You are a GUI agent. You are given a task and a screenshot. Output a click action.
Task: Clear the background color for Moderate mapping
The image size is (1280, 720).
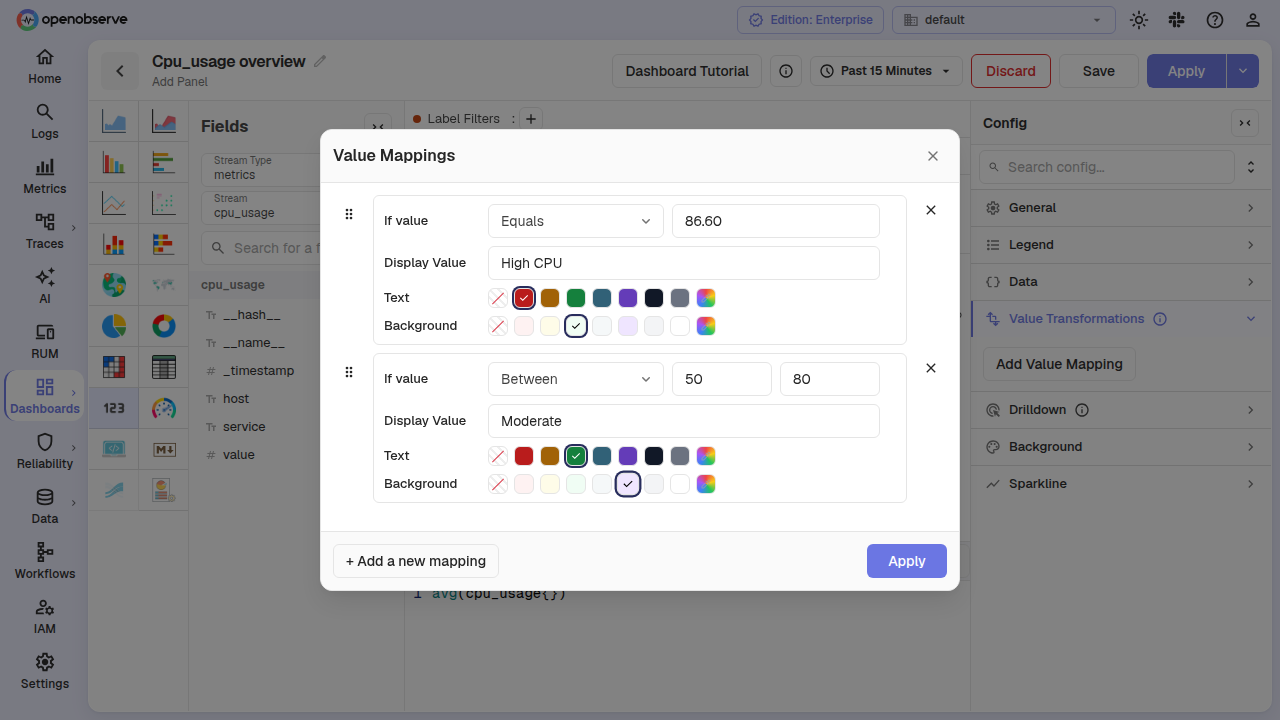(498, 484)
